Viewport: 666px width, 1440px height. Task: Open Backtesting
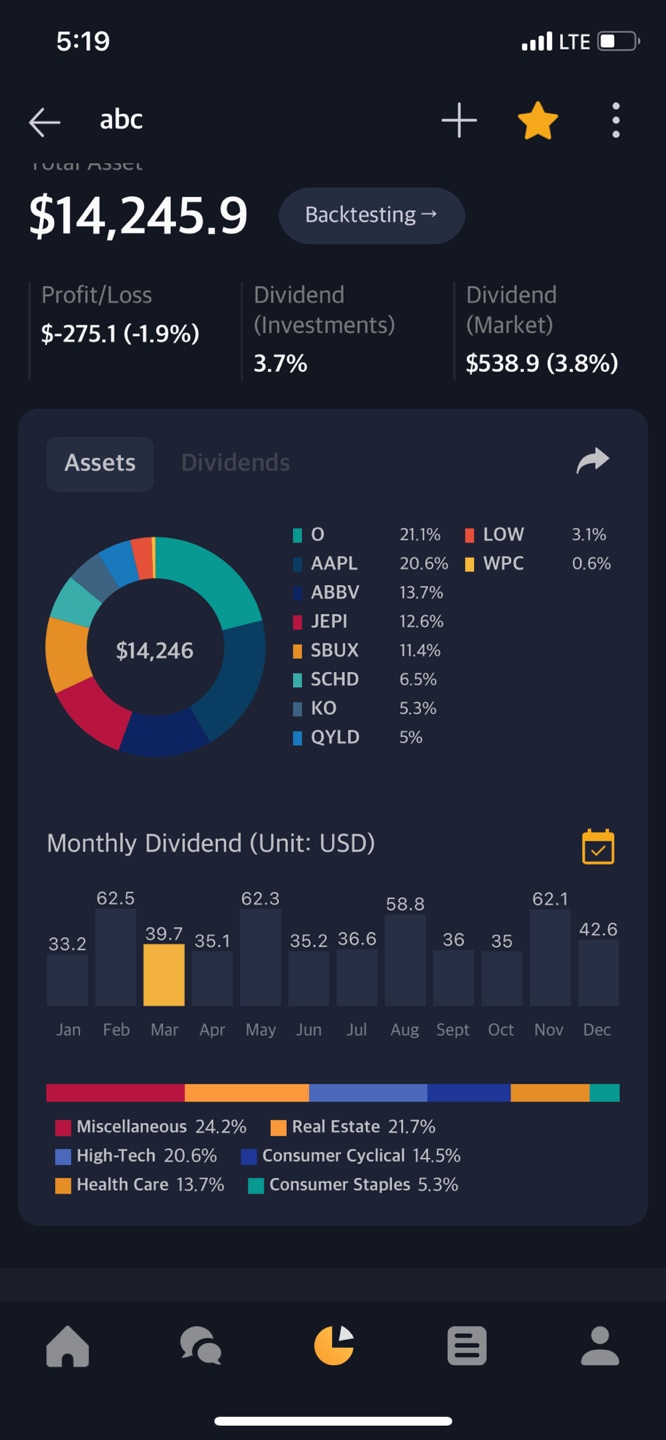coord(371,215)
